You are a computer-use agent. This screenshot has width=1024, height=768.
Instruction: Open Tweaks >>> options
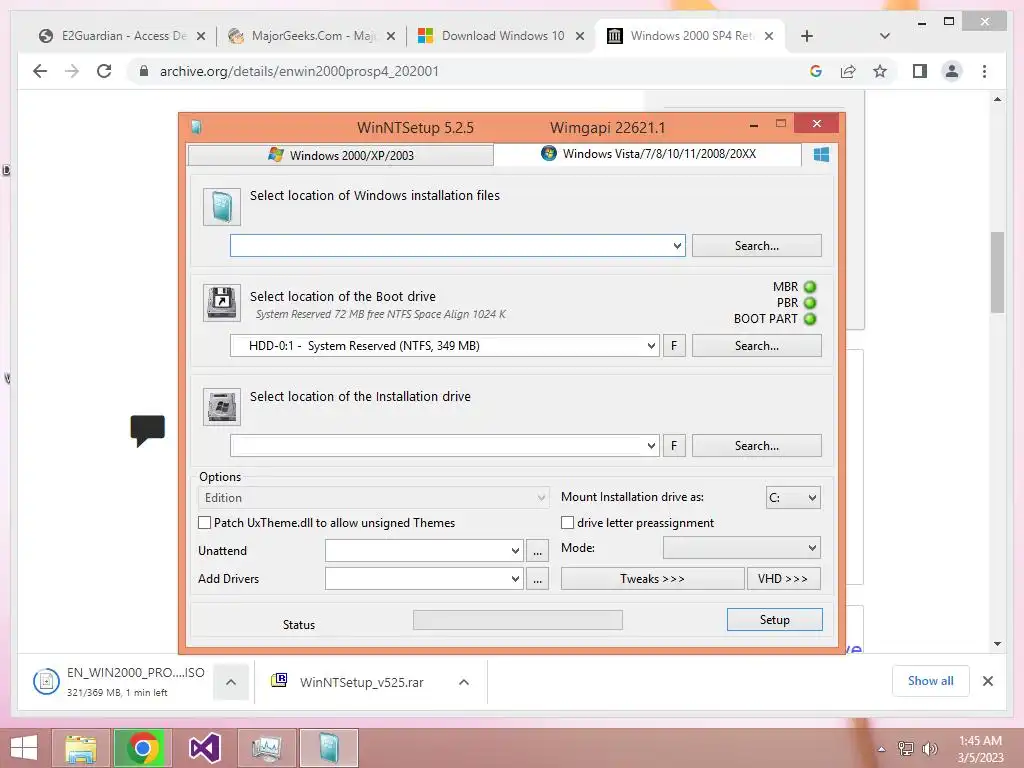point(652,579)
